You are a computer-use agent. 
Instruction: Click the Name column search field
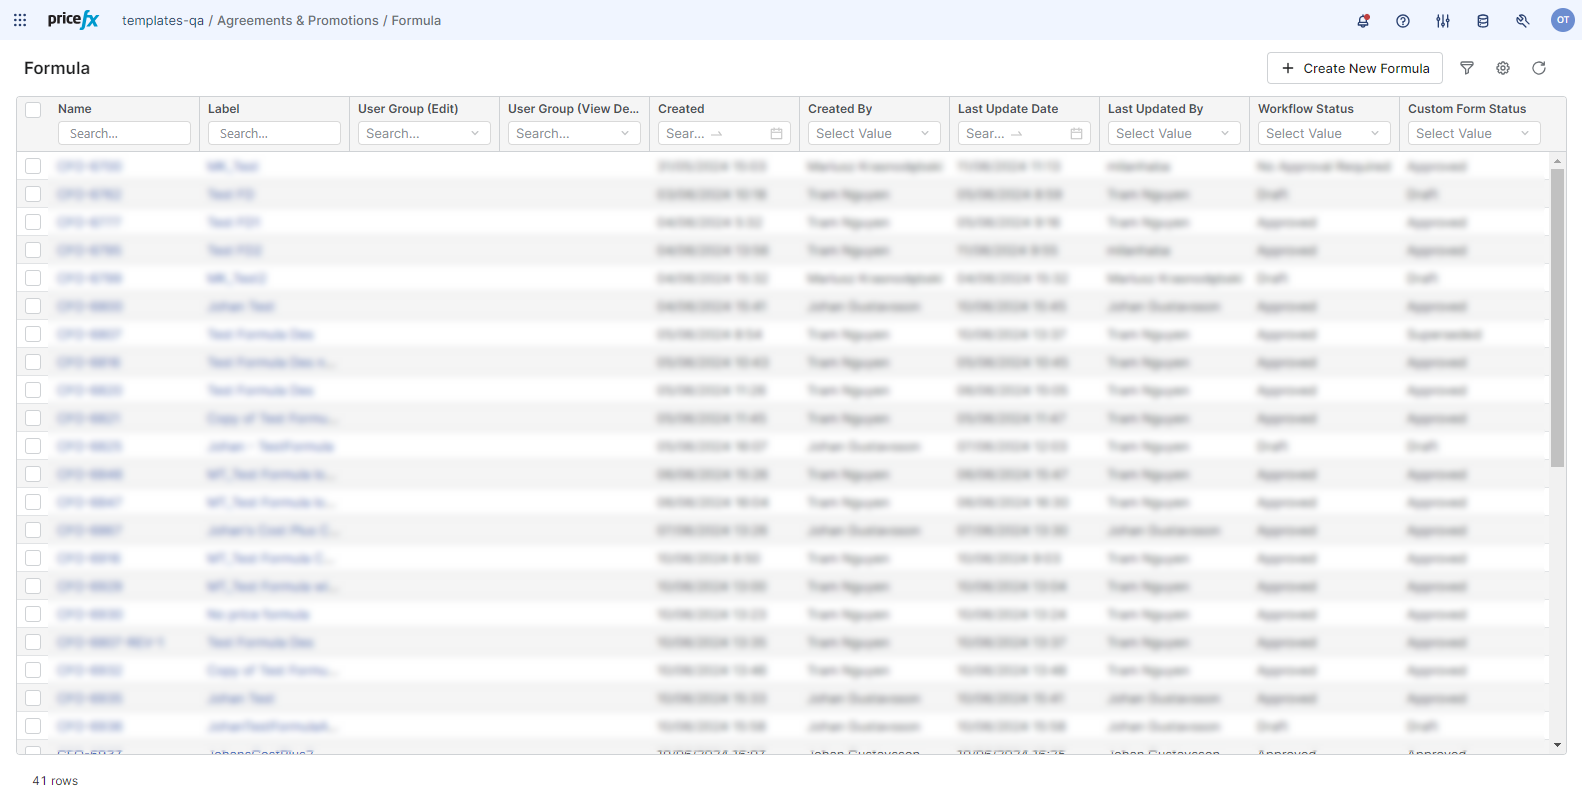pos(124,133)
